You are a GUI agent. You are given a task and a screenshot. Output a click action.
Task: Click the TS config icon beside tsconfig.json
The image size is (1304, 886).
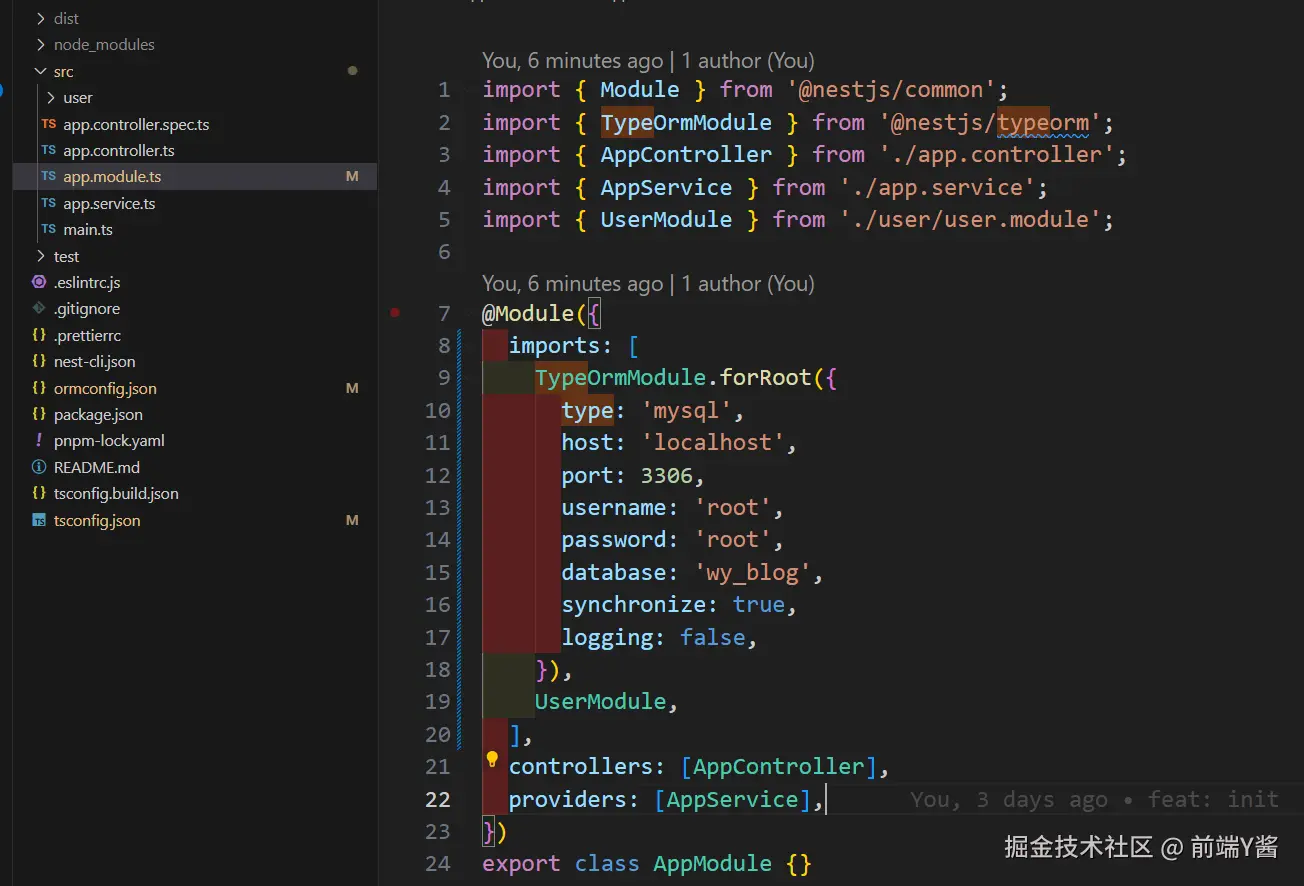(x=39, y=521)
